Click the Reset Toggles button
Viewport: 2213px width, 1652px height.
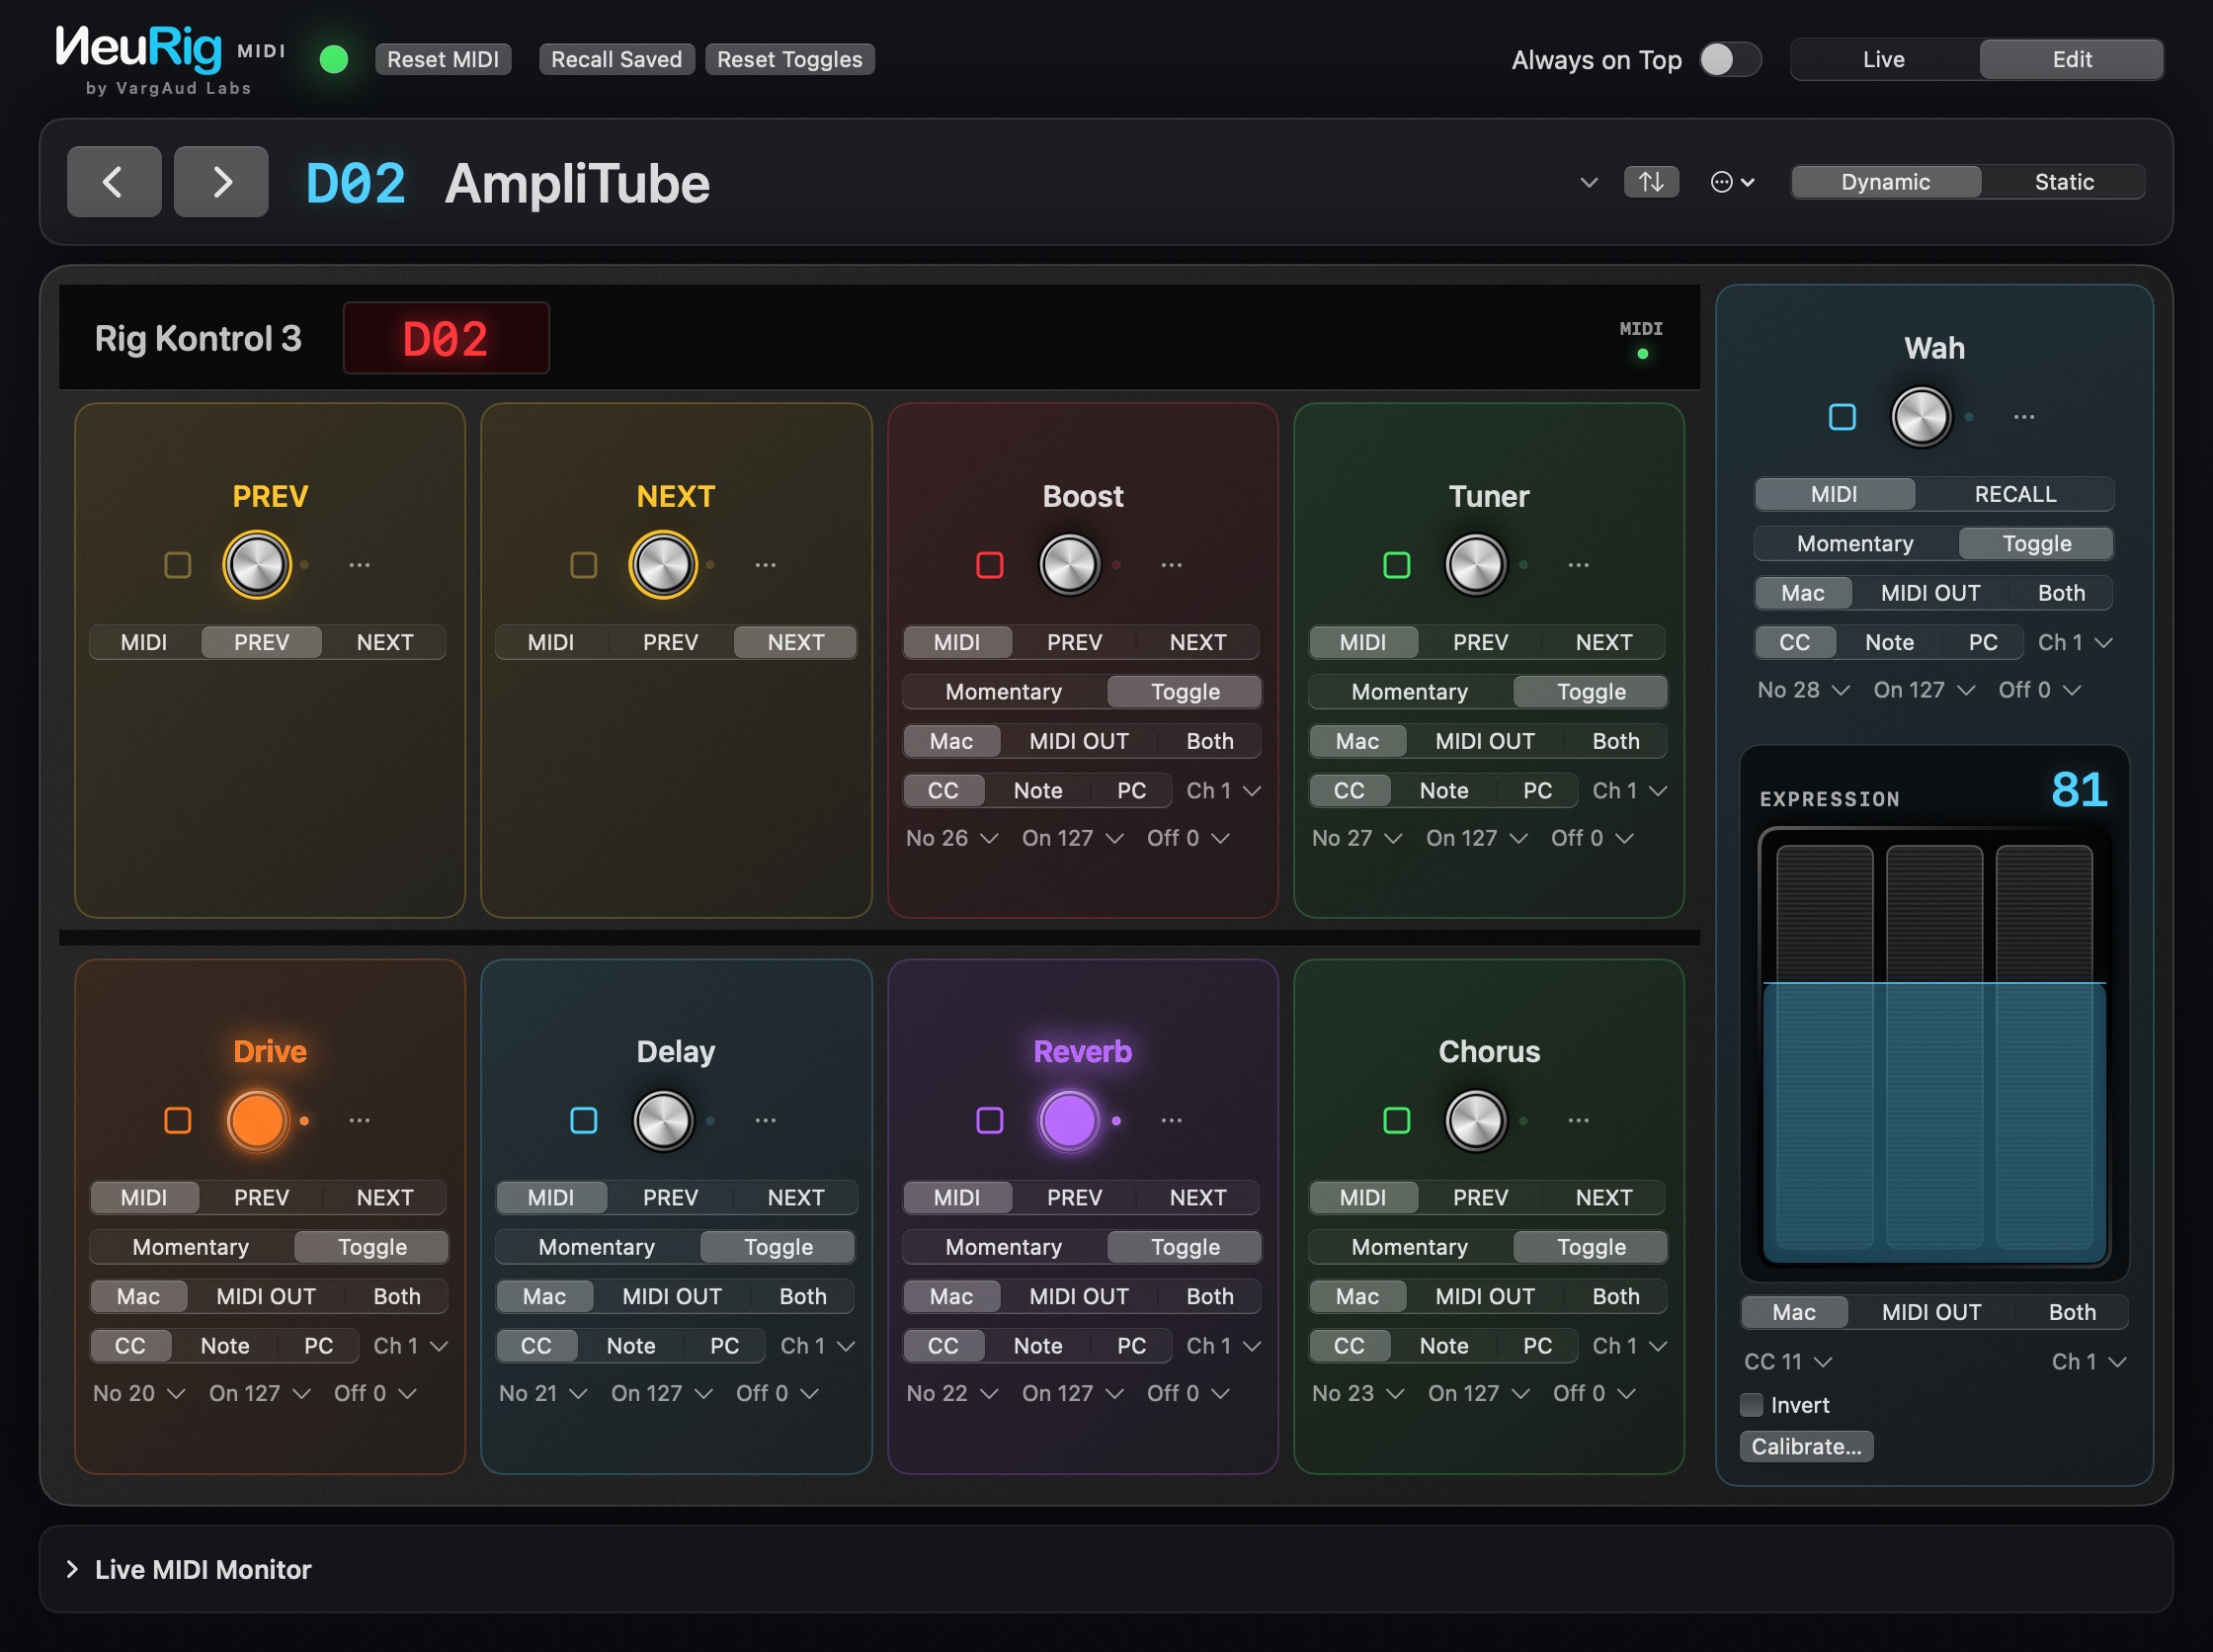790,59
